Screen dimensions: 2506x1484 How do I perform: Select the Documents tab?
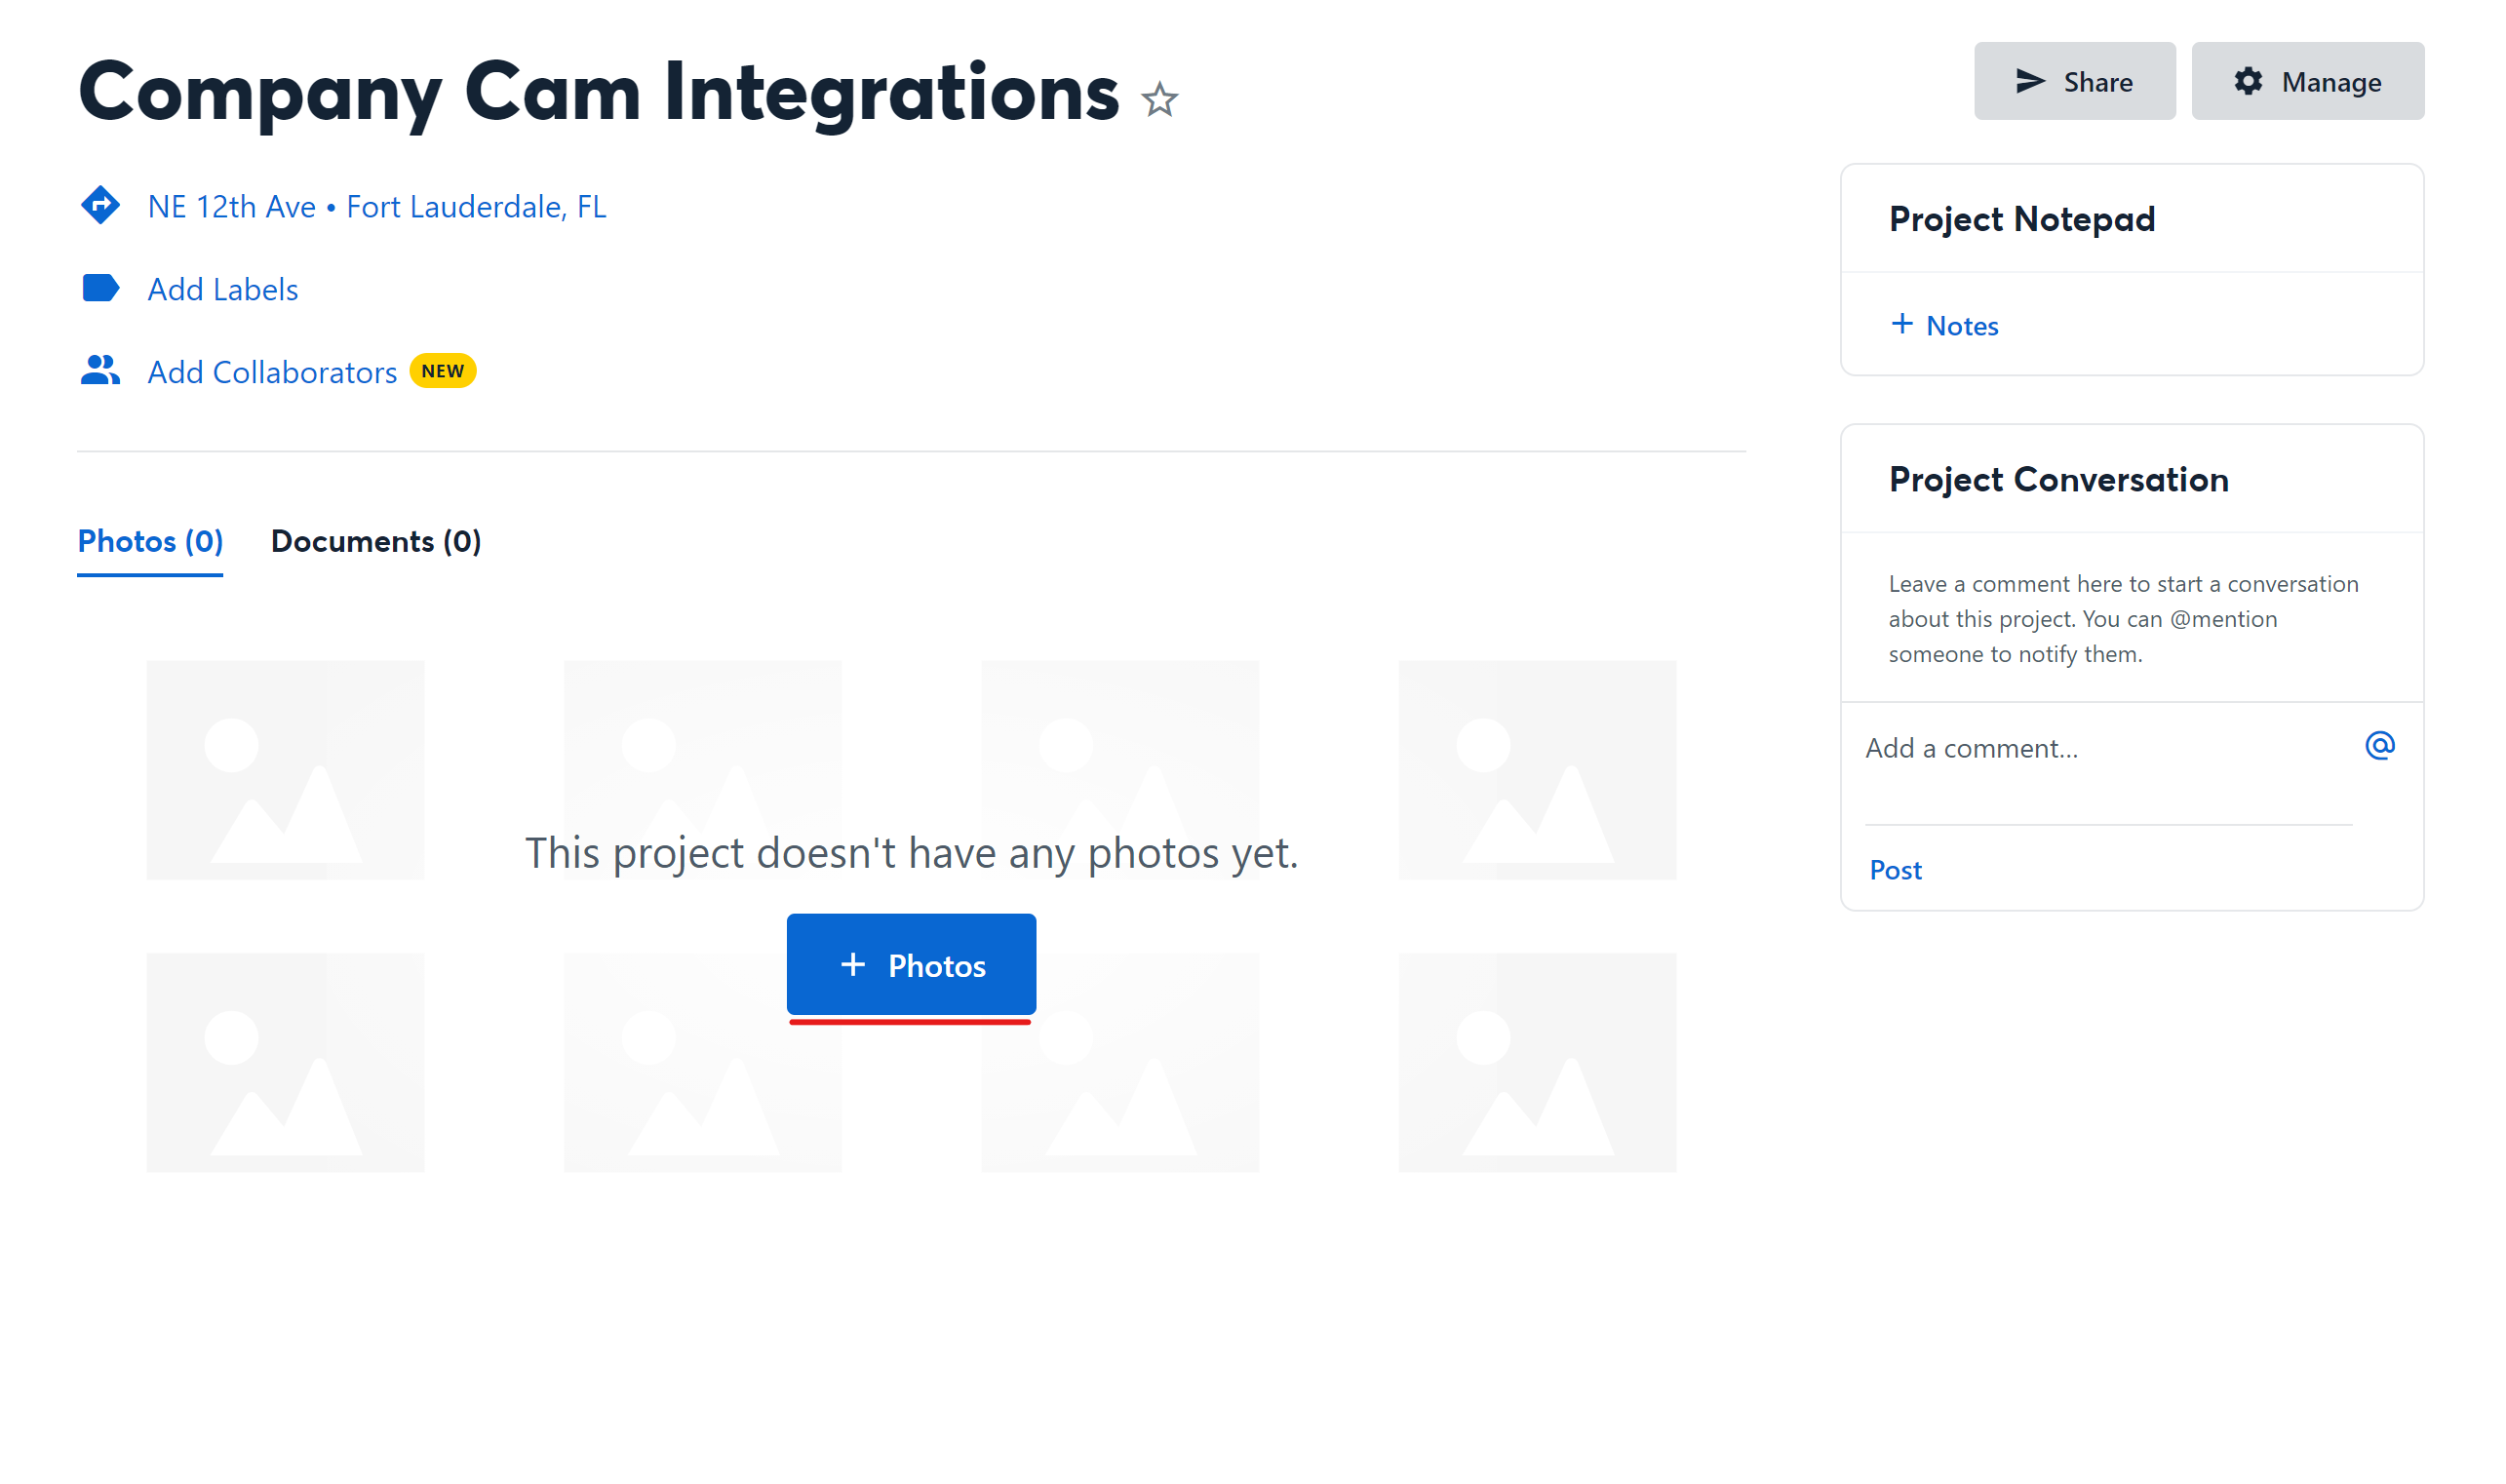(376, 540)
